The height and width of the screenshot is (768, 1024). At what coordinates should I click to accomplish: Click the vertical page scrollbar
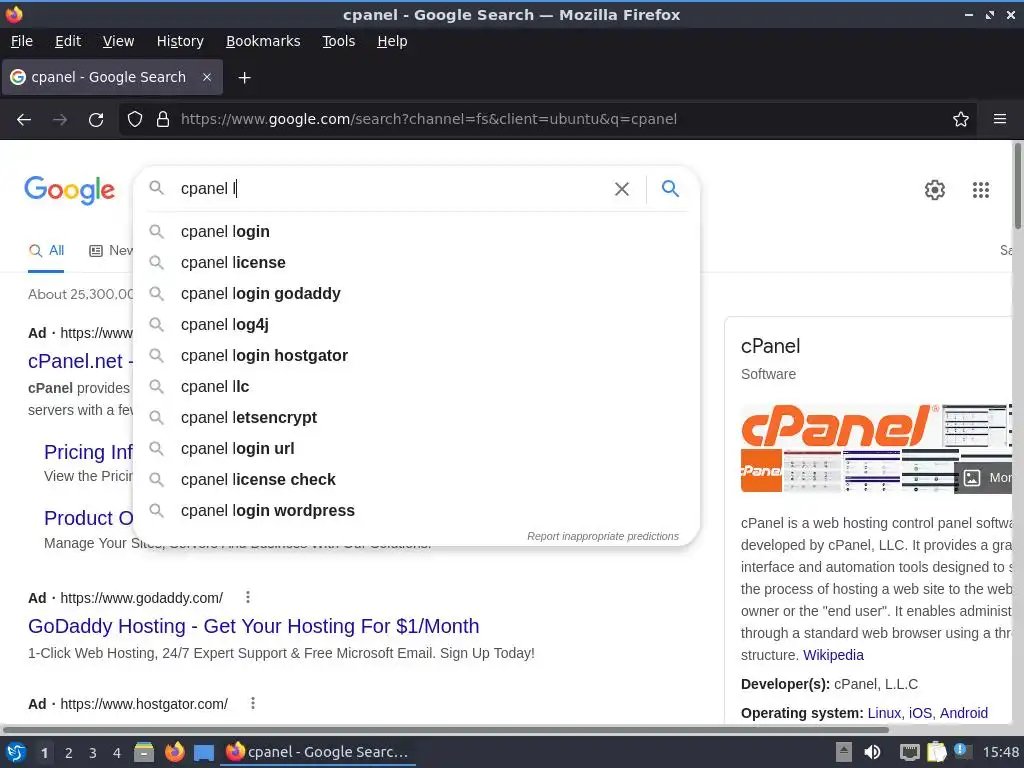coord(1017,185)
